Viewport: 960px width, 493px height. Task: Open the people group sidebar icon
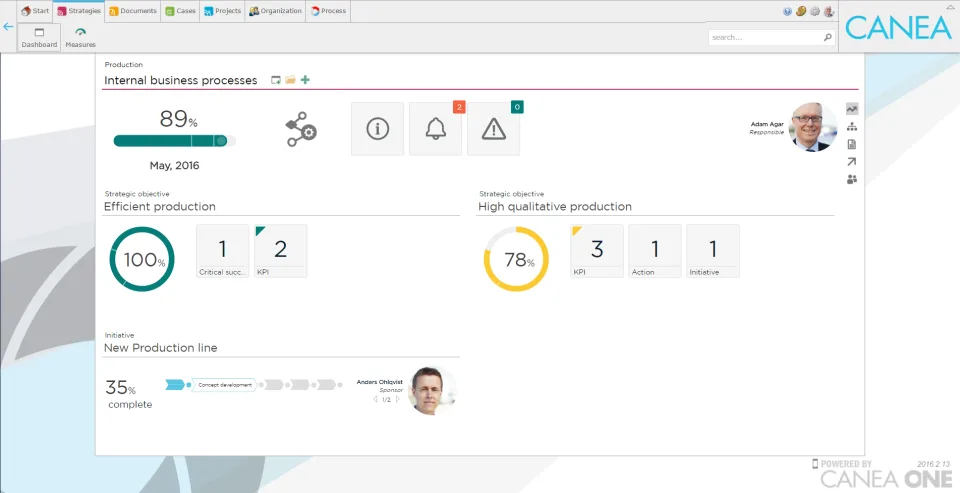point(852,179)
